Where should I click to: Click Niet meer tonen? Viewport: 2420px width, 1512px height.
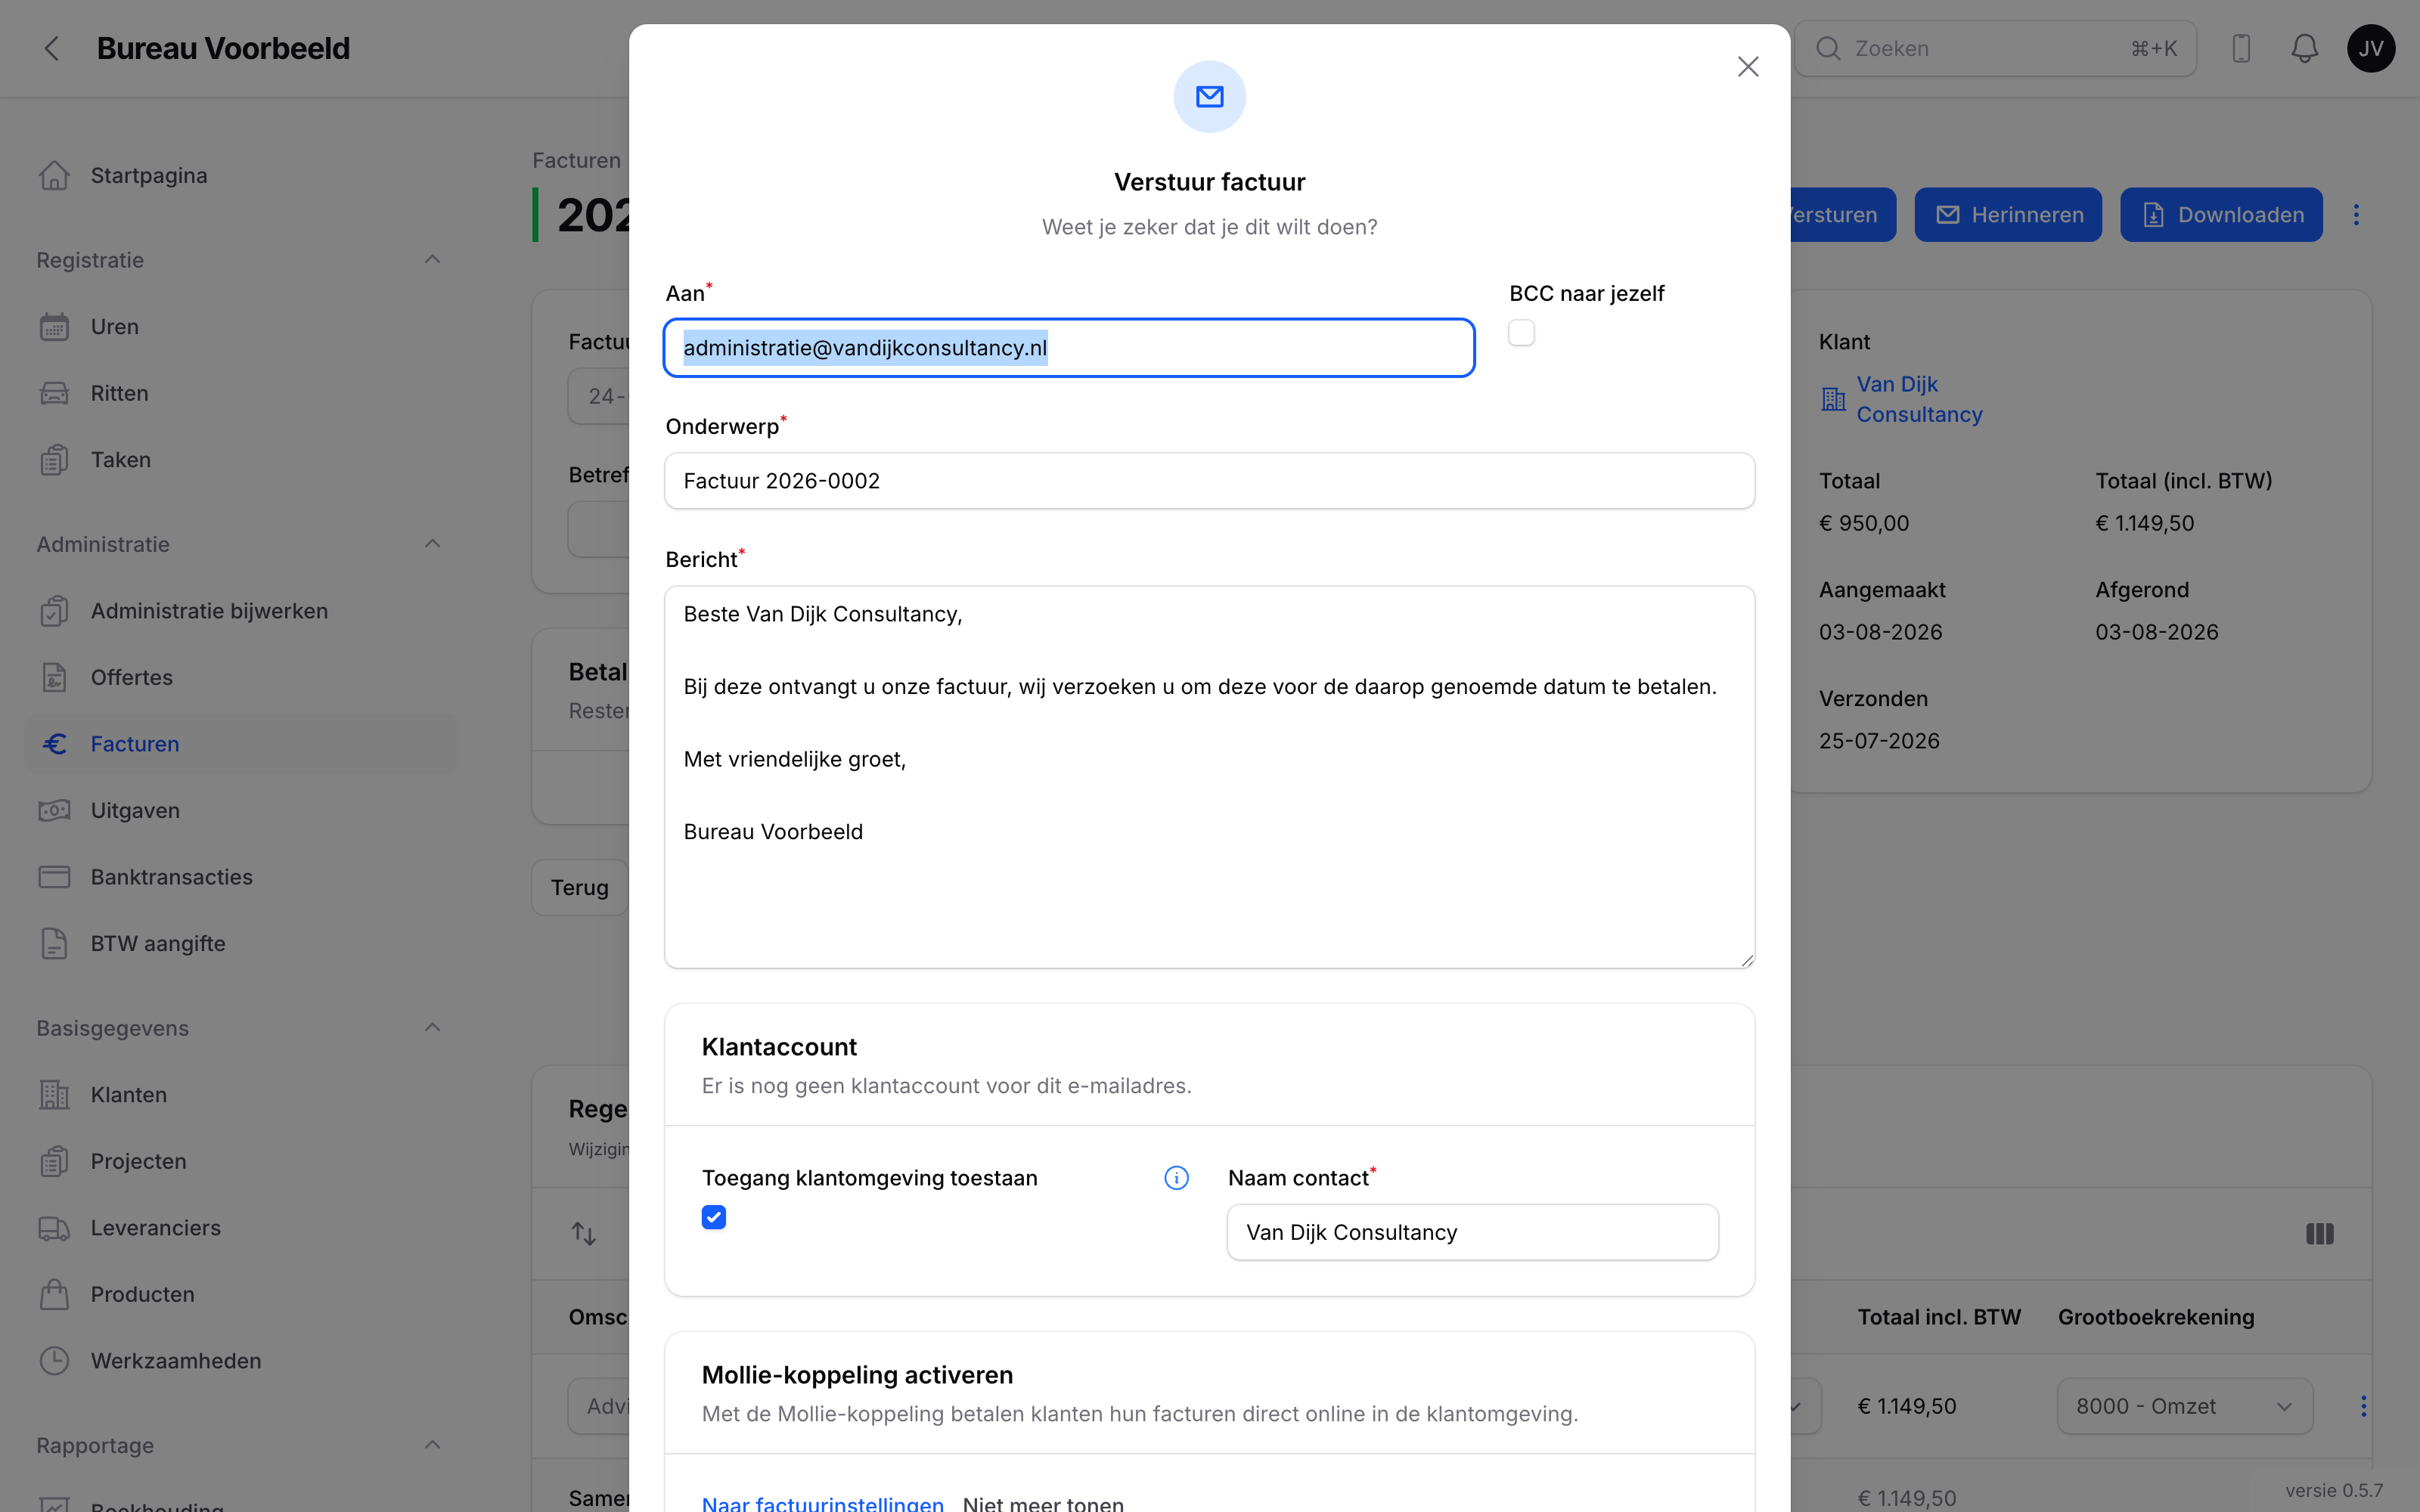coord(1043,1503)
